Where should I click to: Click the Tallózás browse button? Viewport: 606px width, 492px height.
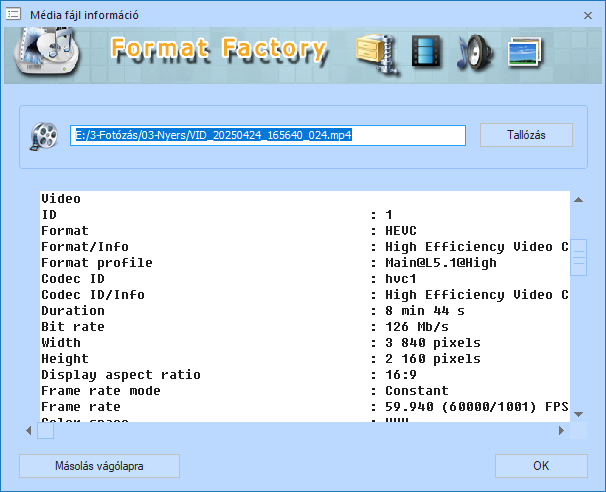pyautogui.click(x=526, y=135)
